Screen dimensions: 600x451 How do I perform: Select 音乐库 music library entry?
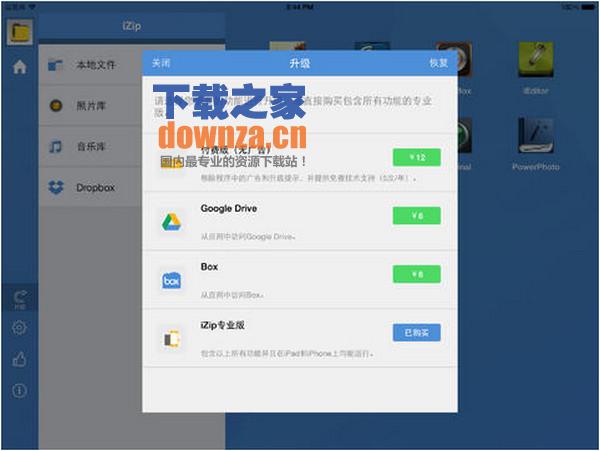click(90, 147)
